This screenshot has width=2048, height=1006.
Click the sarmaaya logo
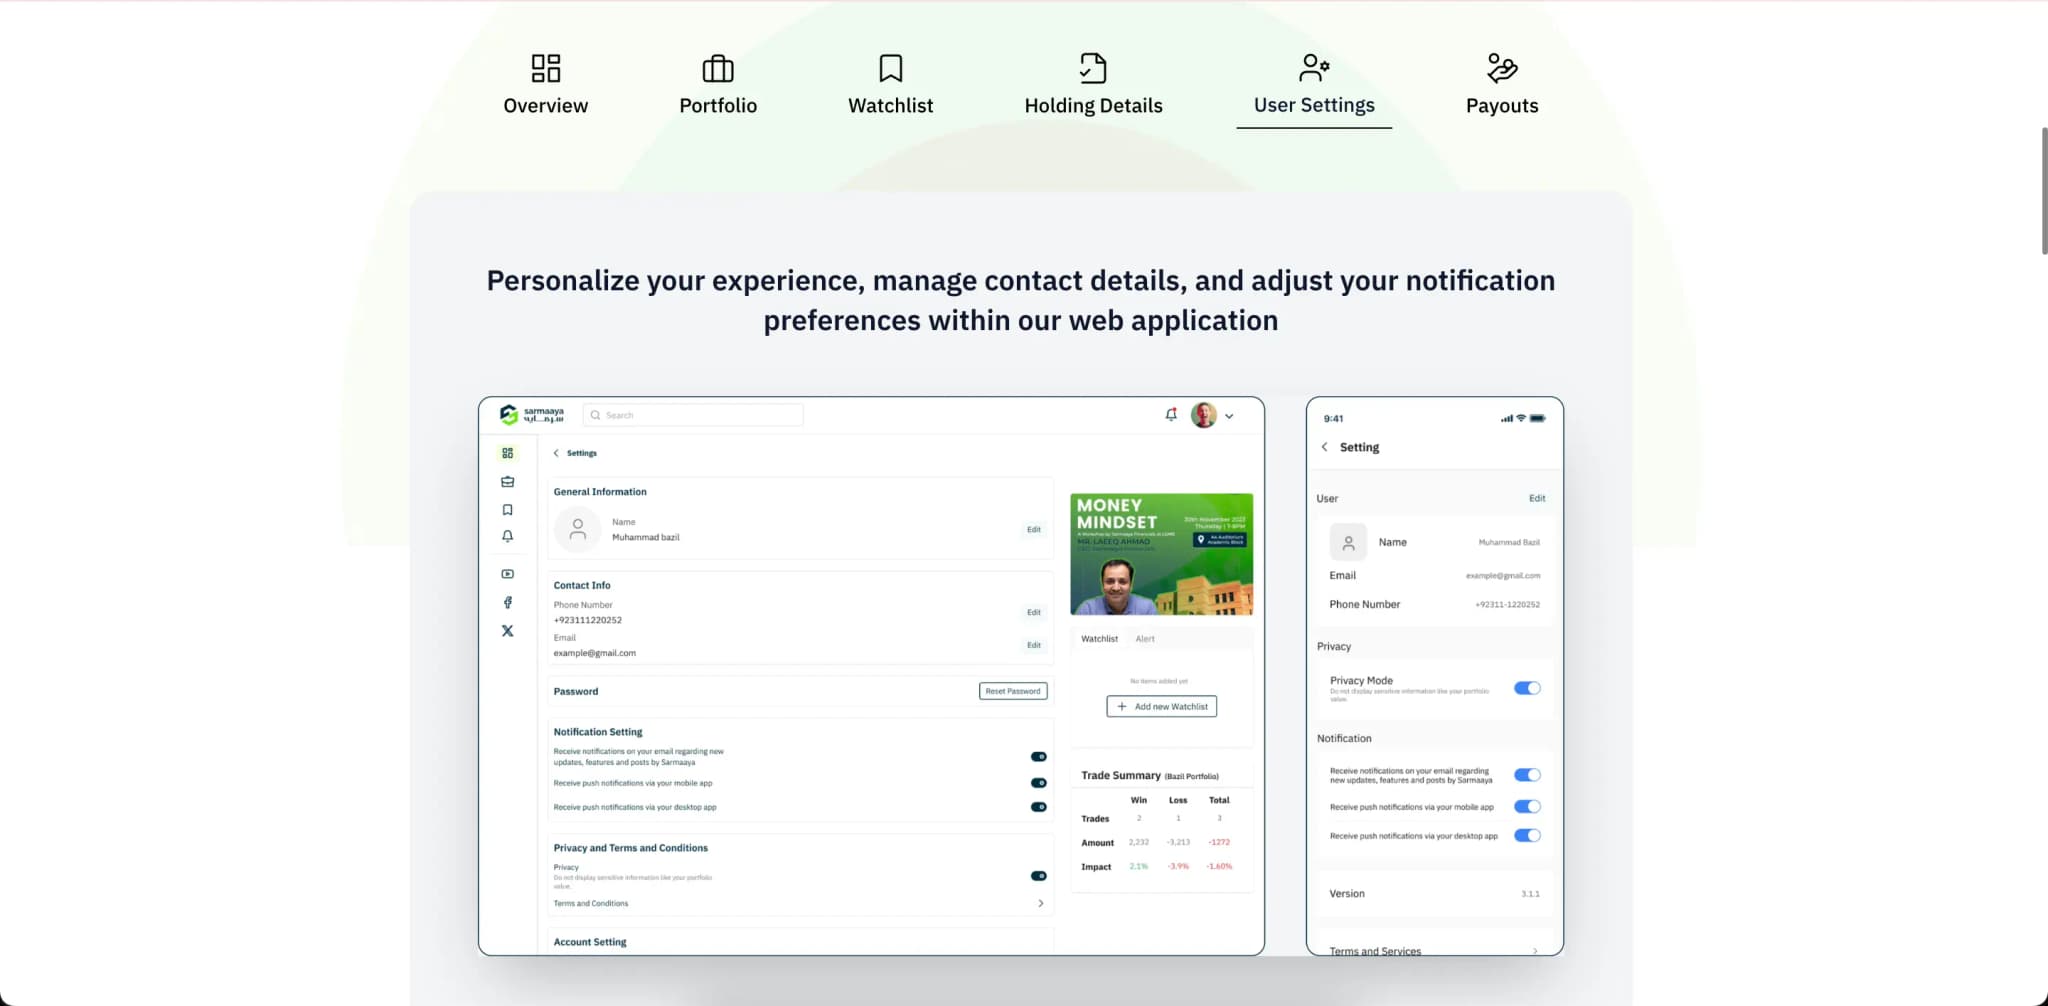532,415
